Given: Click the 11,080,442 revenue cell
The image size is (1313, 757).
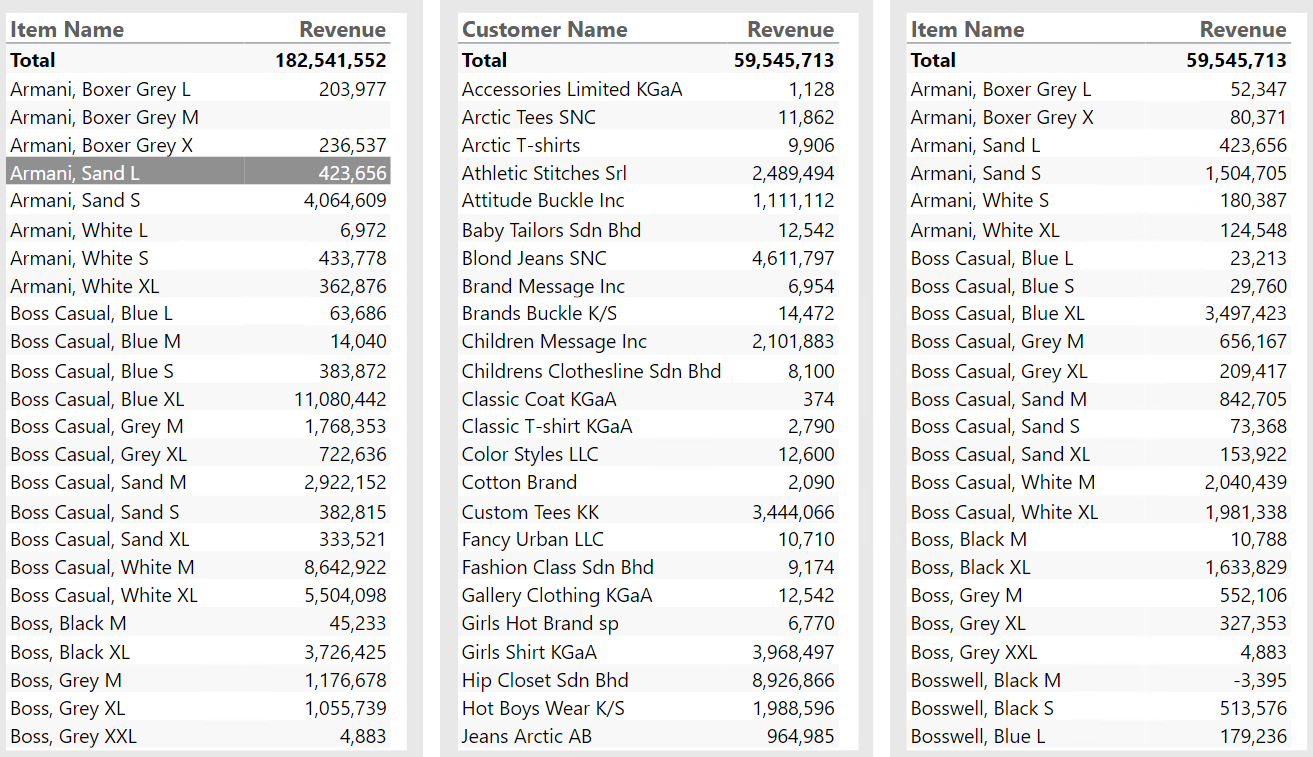Looking at the screenshot, I should pos(340,399).
